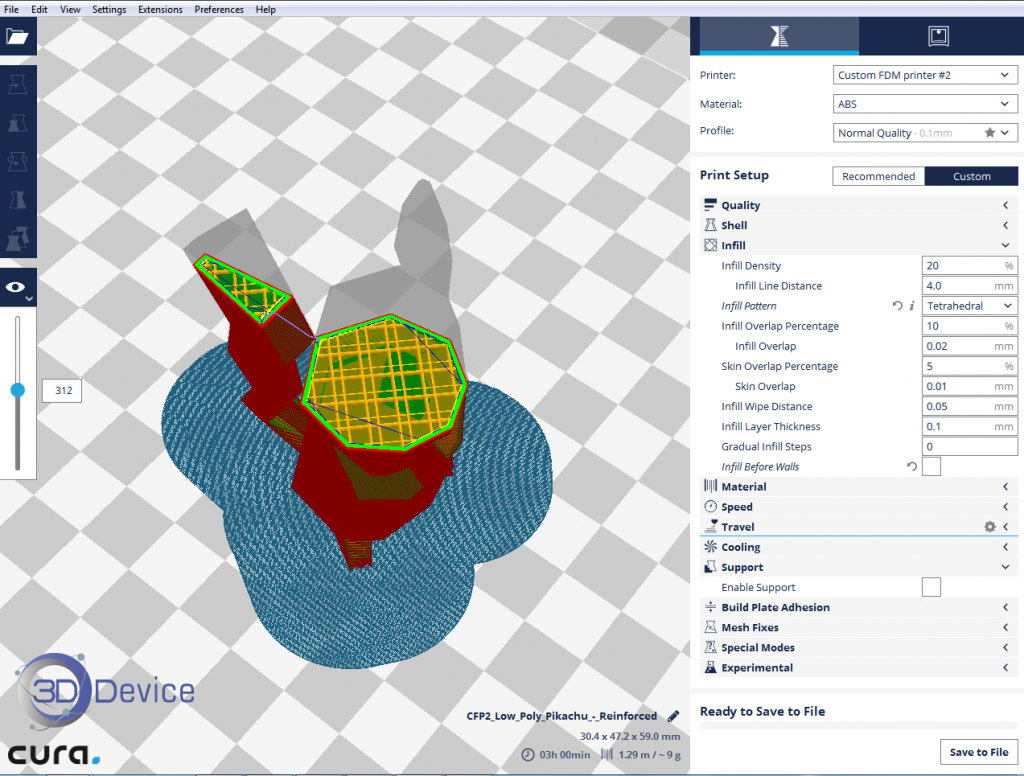Screen dimensions: 1024x776
Task: Rename job with the pencil icon
Action: 673,716
